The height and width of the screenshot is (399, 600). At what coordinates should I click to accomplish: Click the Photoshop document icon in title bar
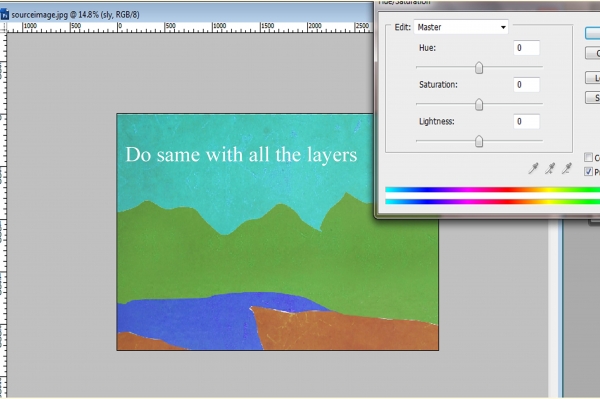point(4,15)
